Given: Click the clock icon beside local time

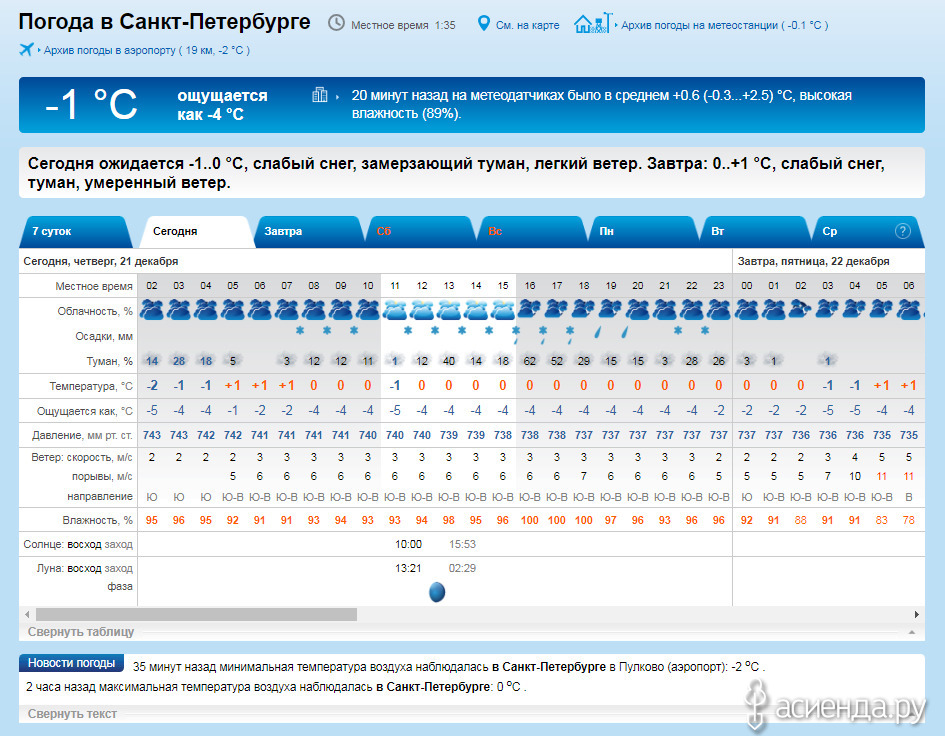Looking at the screenshot, I should coord(336,23).
